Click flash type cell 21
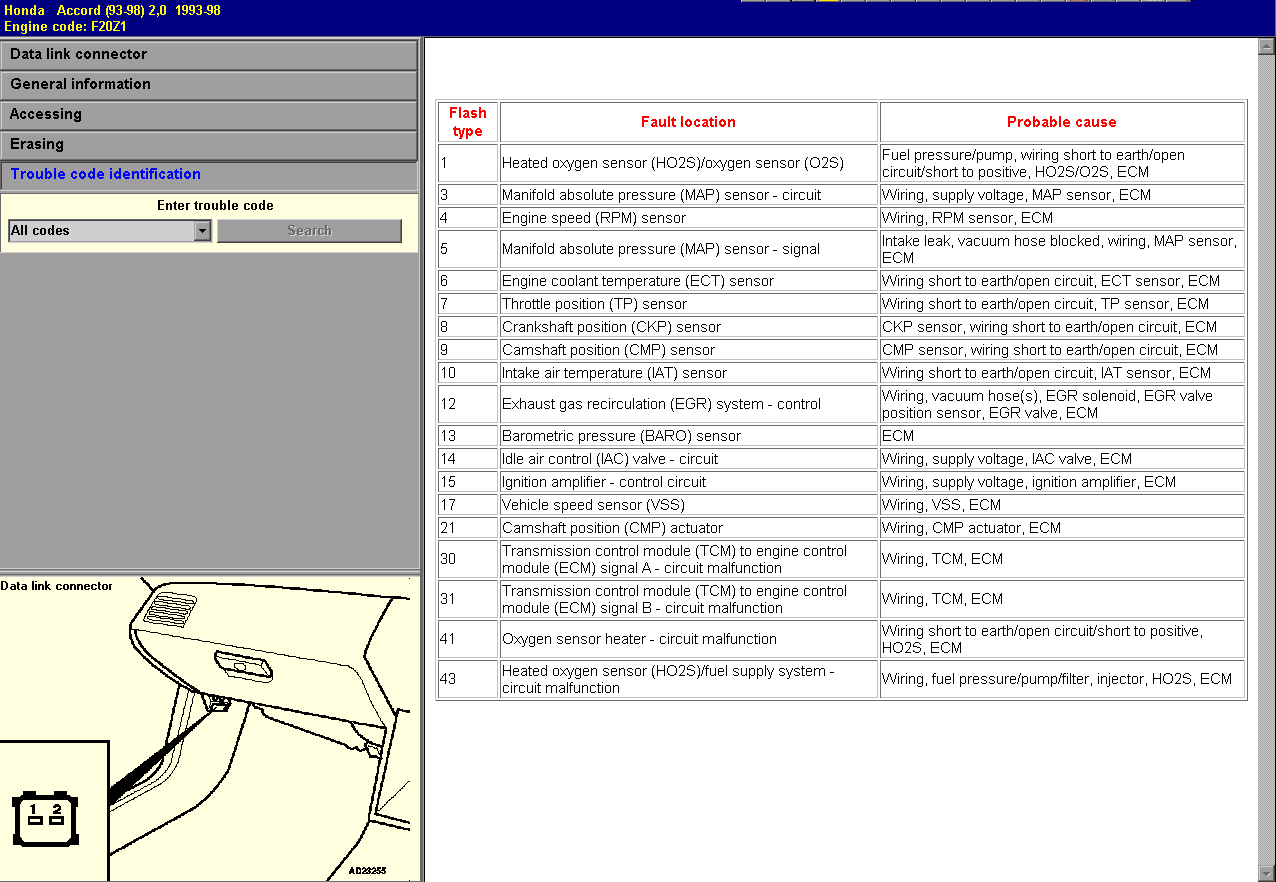Viewport: 1276px width, 882px height. [x=467, y=528]
